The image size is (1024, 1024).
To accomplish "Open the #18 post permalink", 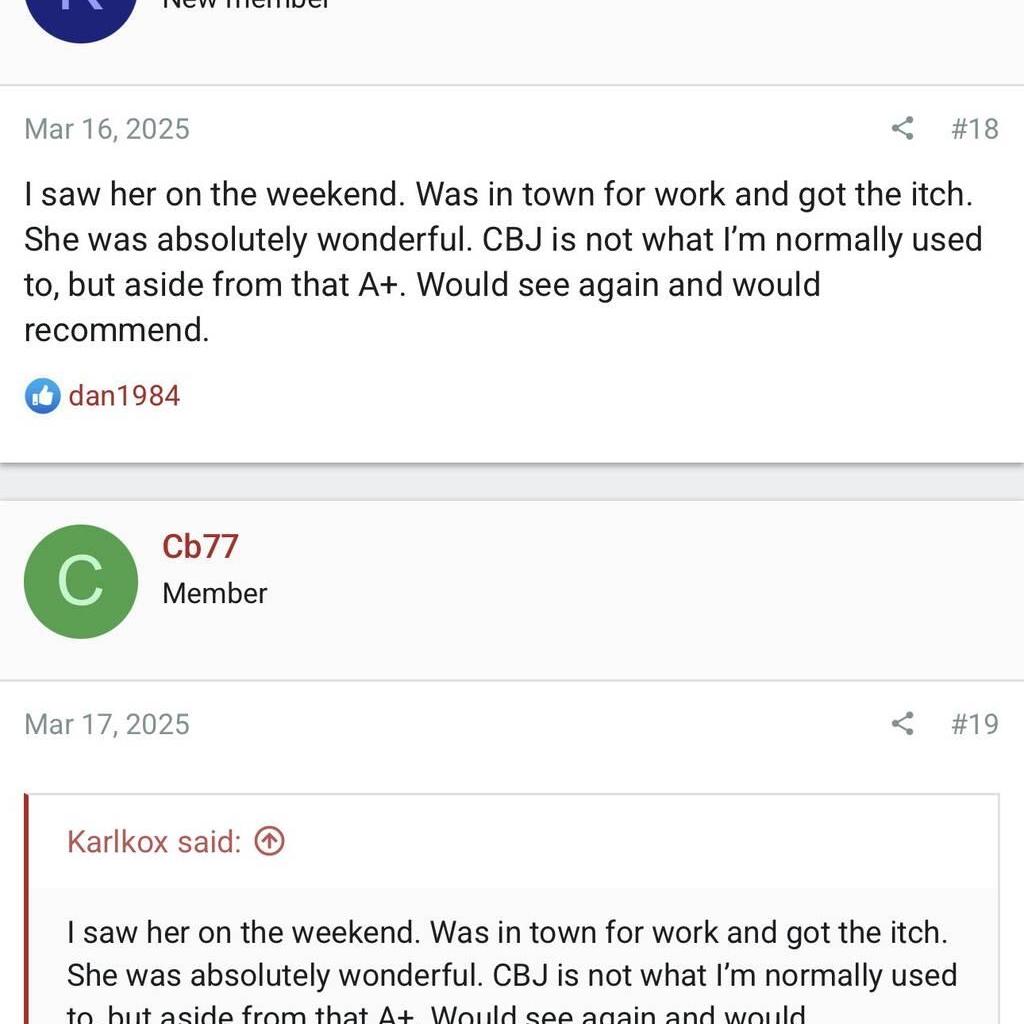I will pyautogui.click(x=974, y=128).
